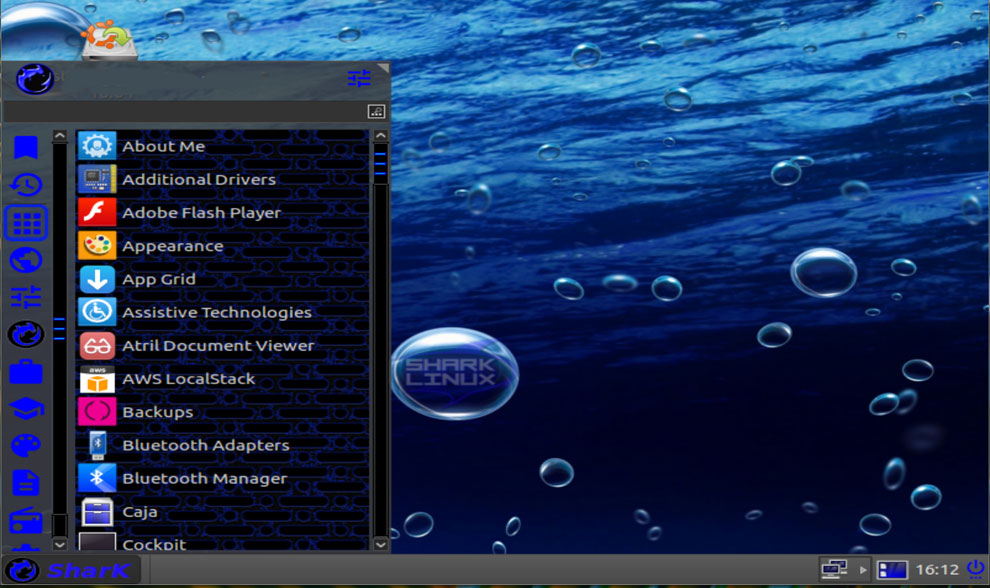This screenshot has height=588, width=990.
Task: Select the Shark logo category in sidebar
Action: click(x=26, y=334)
